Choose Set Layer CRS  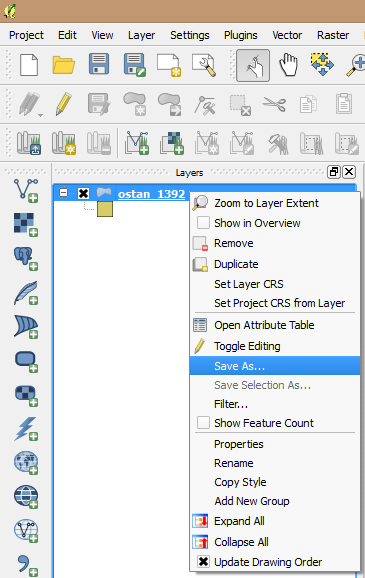point(275,284)
